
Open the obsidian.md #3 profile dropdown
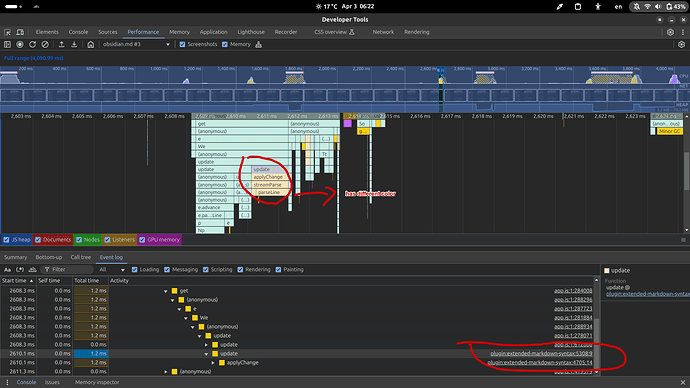point(136,44)
